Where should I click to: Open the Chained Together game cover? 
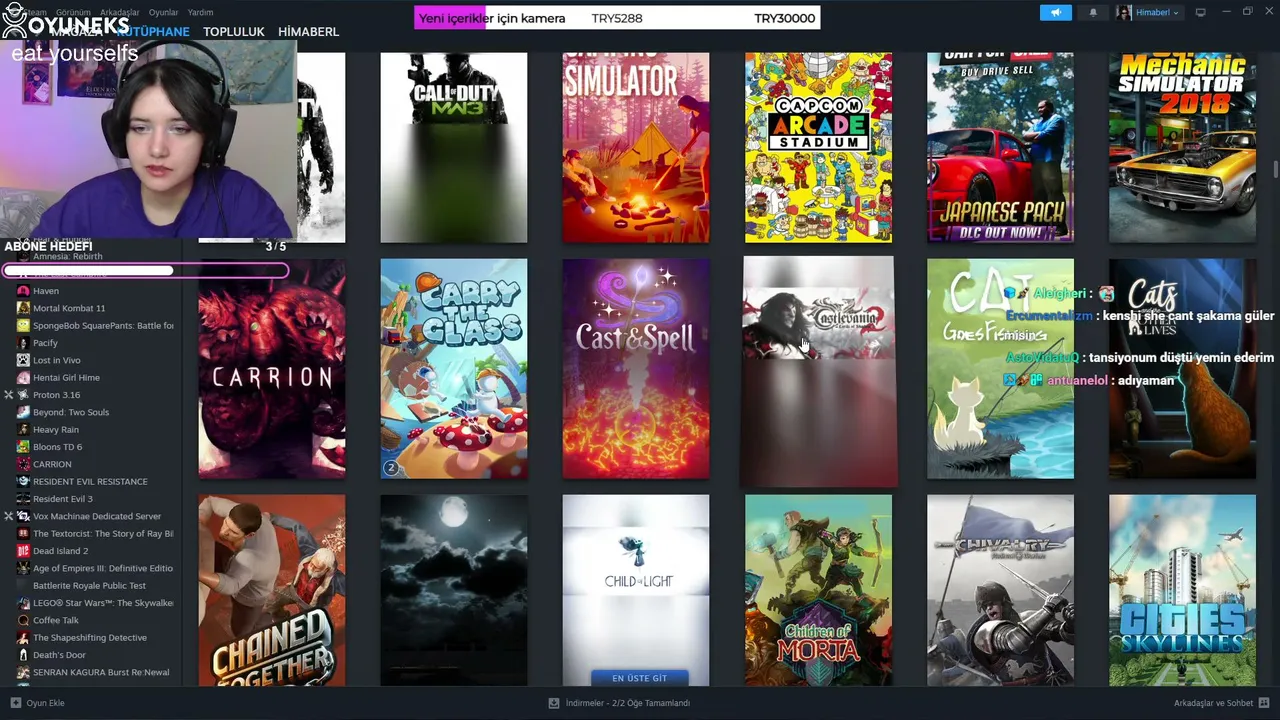(272, 590)
